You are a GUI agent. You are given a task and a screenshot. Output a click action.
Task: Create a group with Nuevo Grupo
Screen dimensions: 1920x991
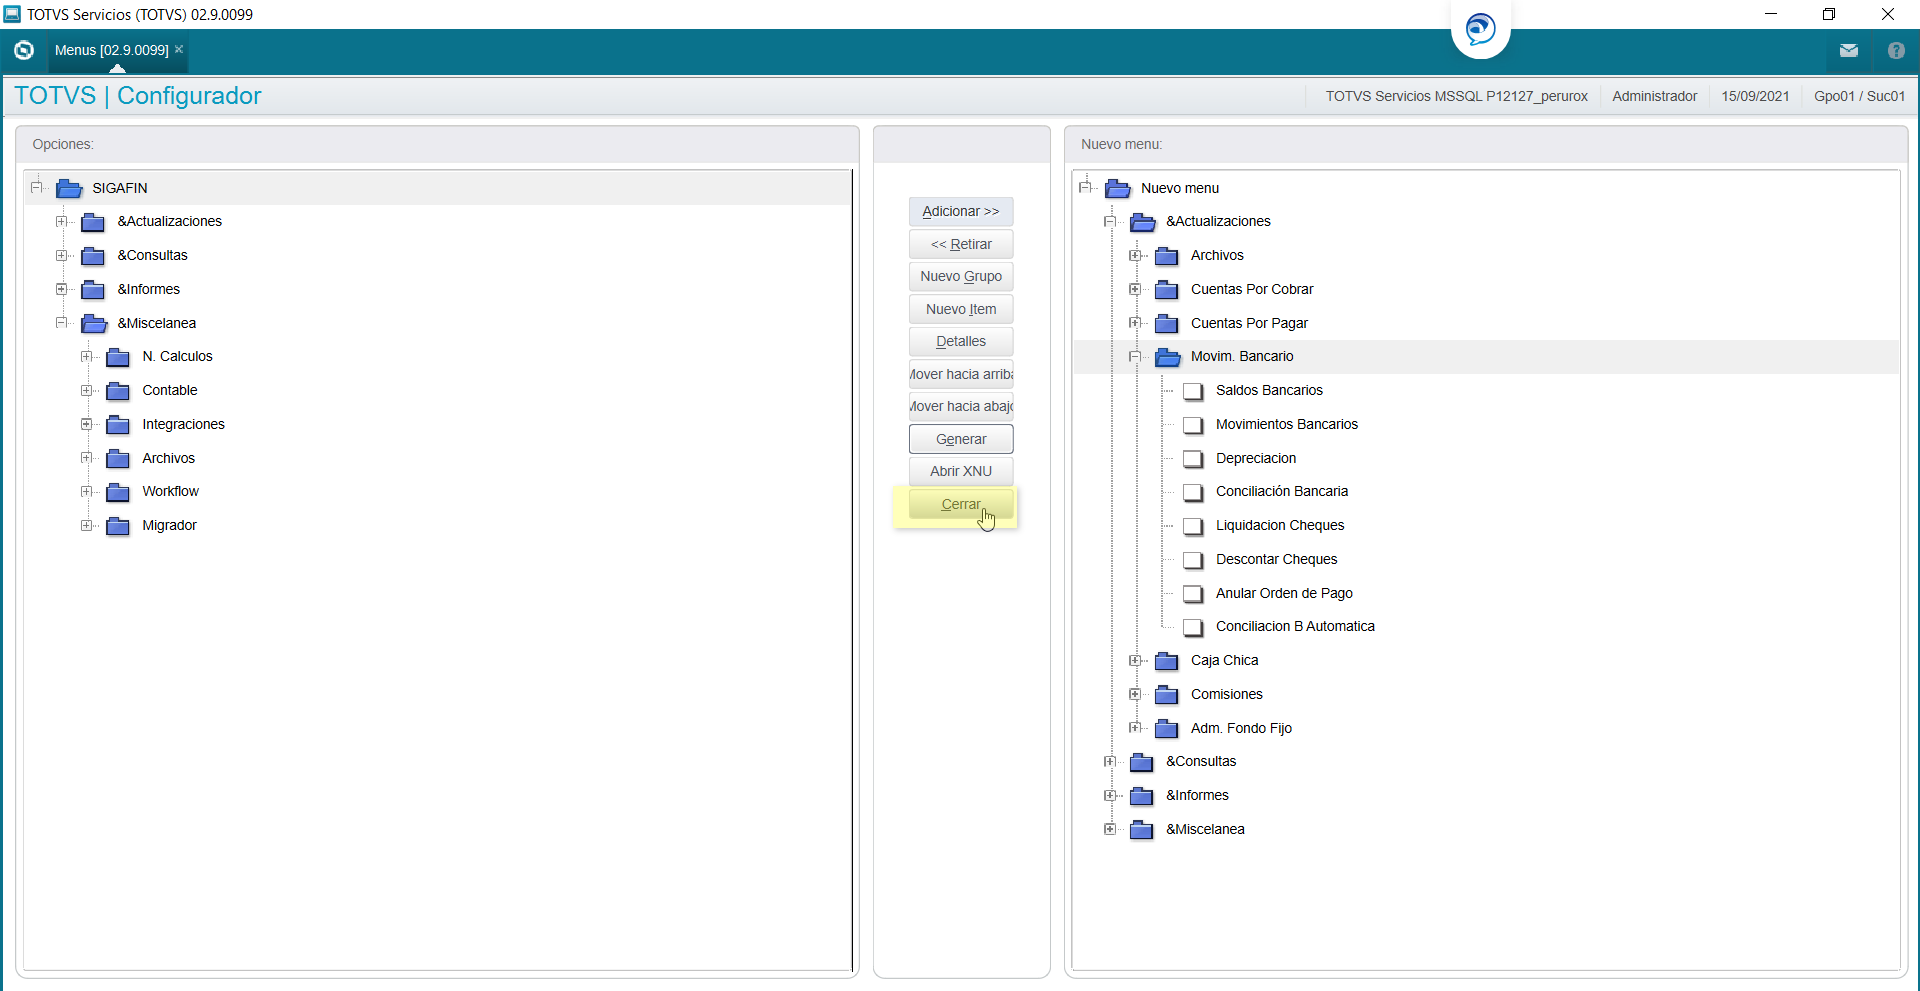961,276
